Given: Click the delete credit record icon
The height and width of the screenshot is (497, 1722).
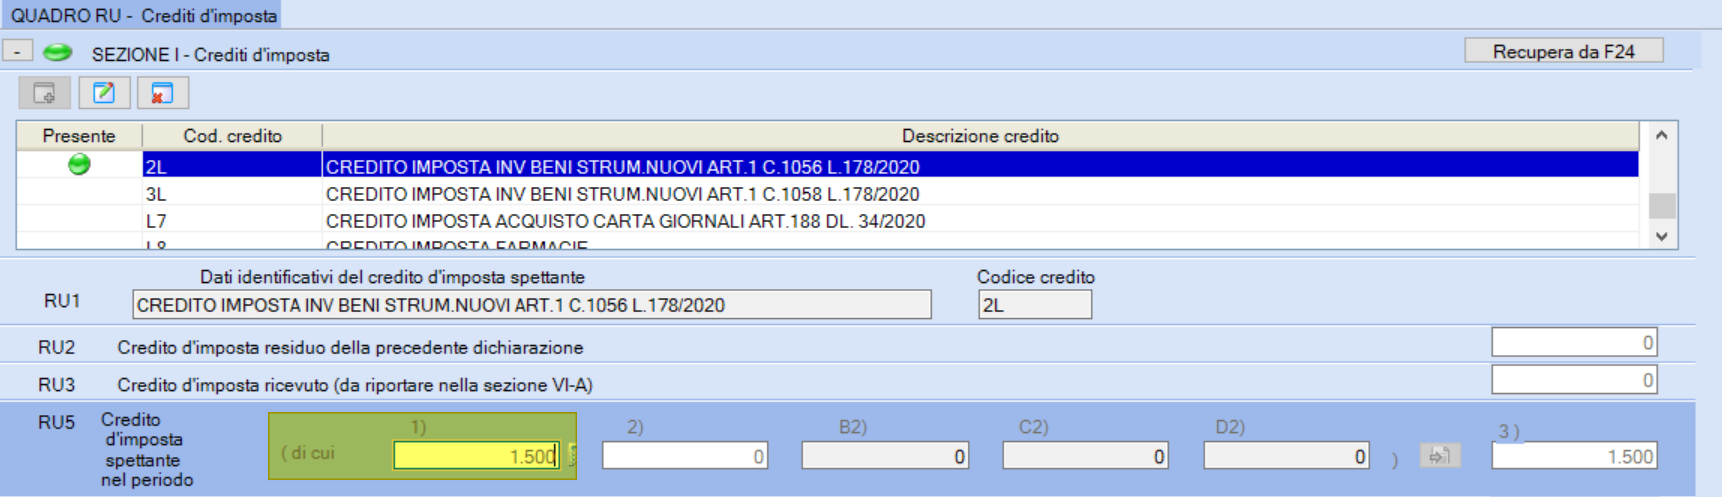Looking at the screenshot, I should pyautogui.click(x=162, y=93).
